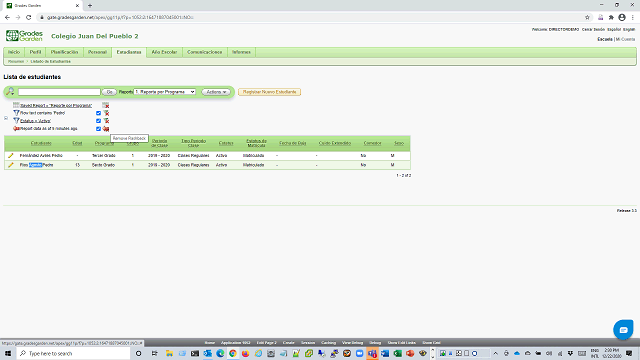This screenshot has width=640, height=360.
Task: Collapse the report settings panel
Action: click(x=6, y=118)
